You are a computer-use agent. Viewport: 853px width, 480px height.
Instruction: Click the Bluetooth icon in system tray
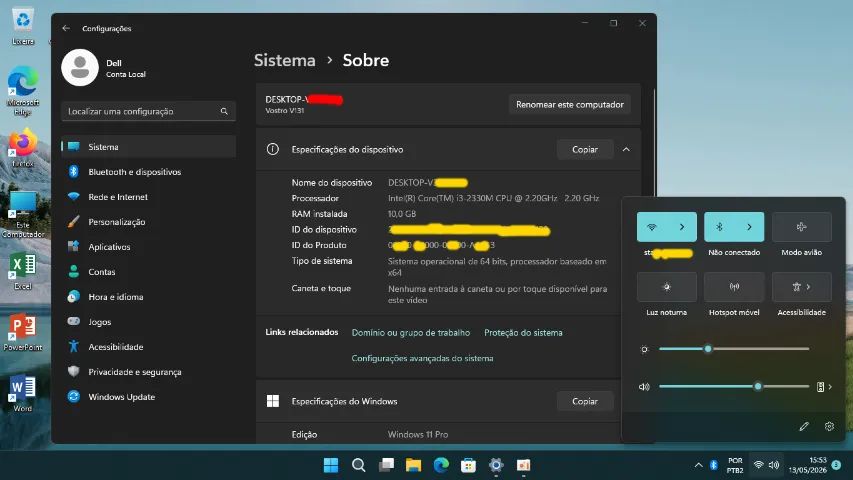714,465
